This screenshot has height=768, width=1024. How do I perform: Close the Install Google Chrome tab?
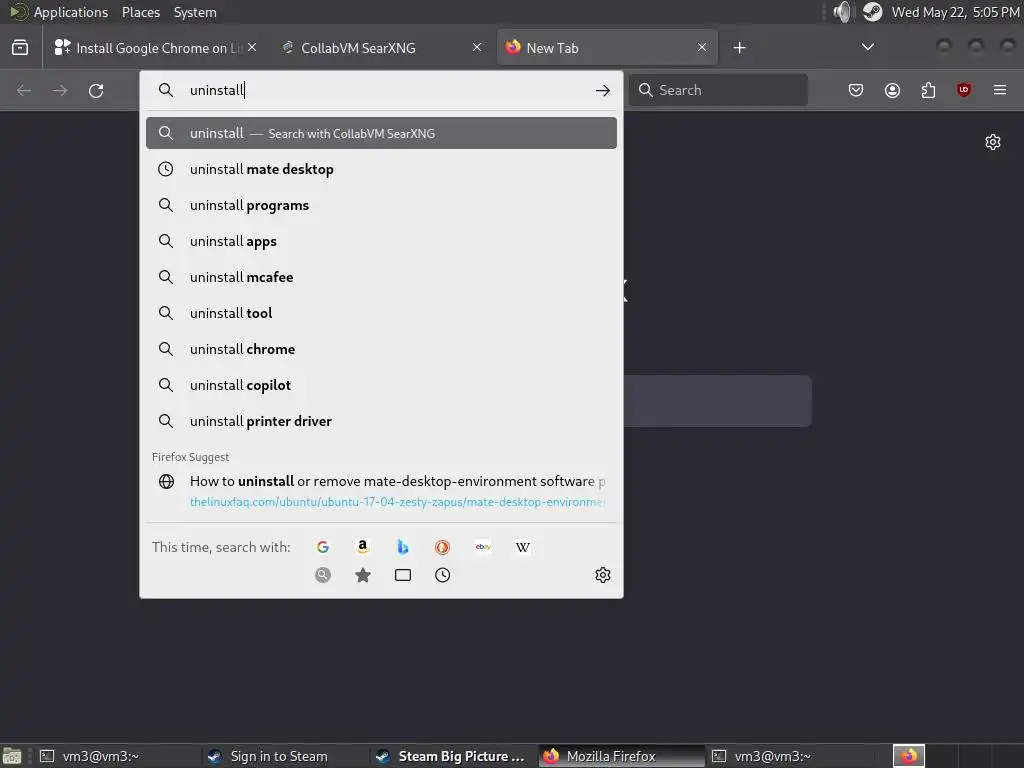tap(252, 48)
